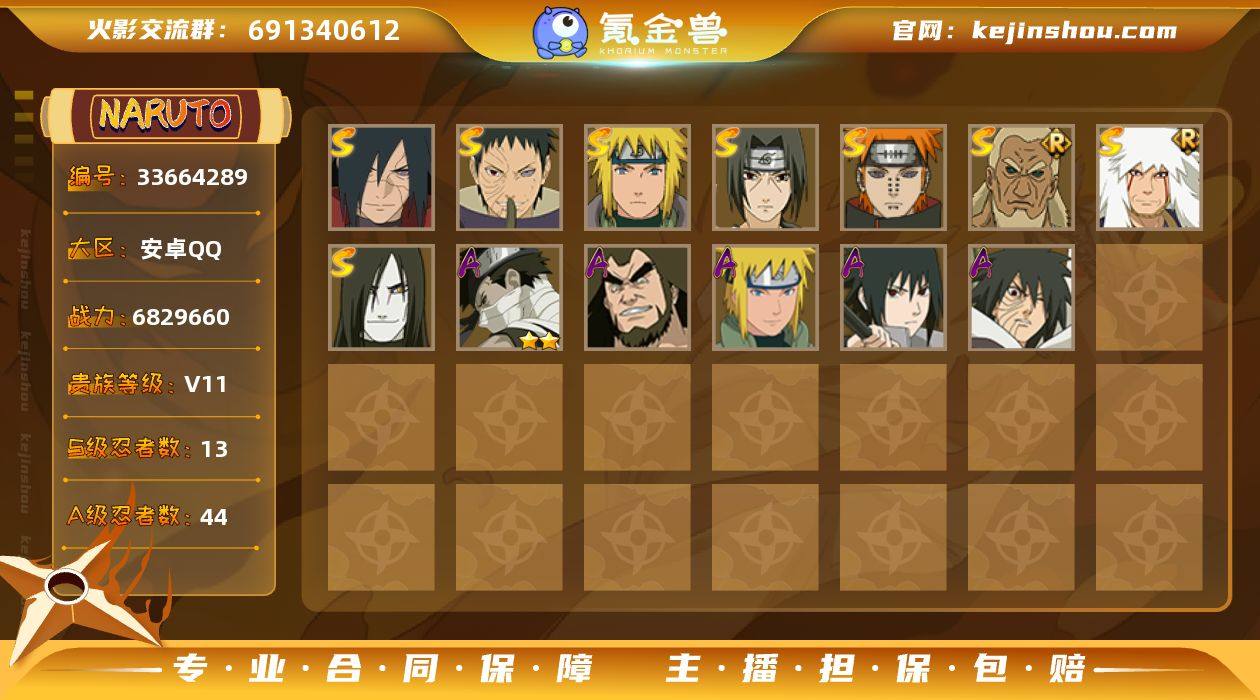
Task: Select the last A-rank dark-haired ninja portrait
Action: (1022, 297)
